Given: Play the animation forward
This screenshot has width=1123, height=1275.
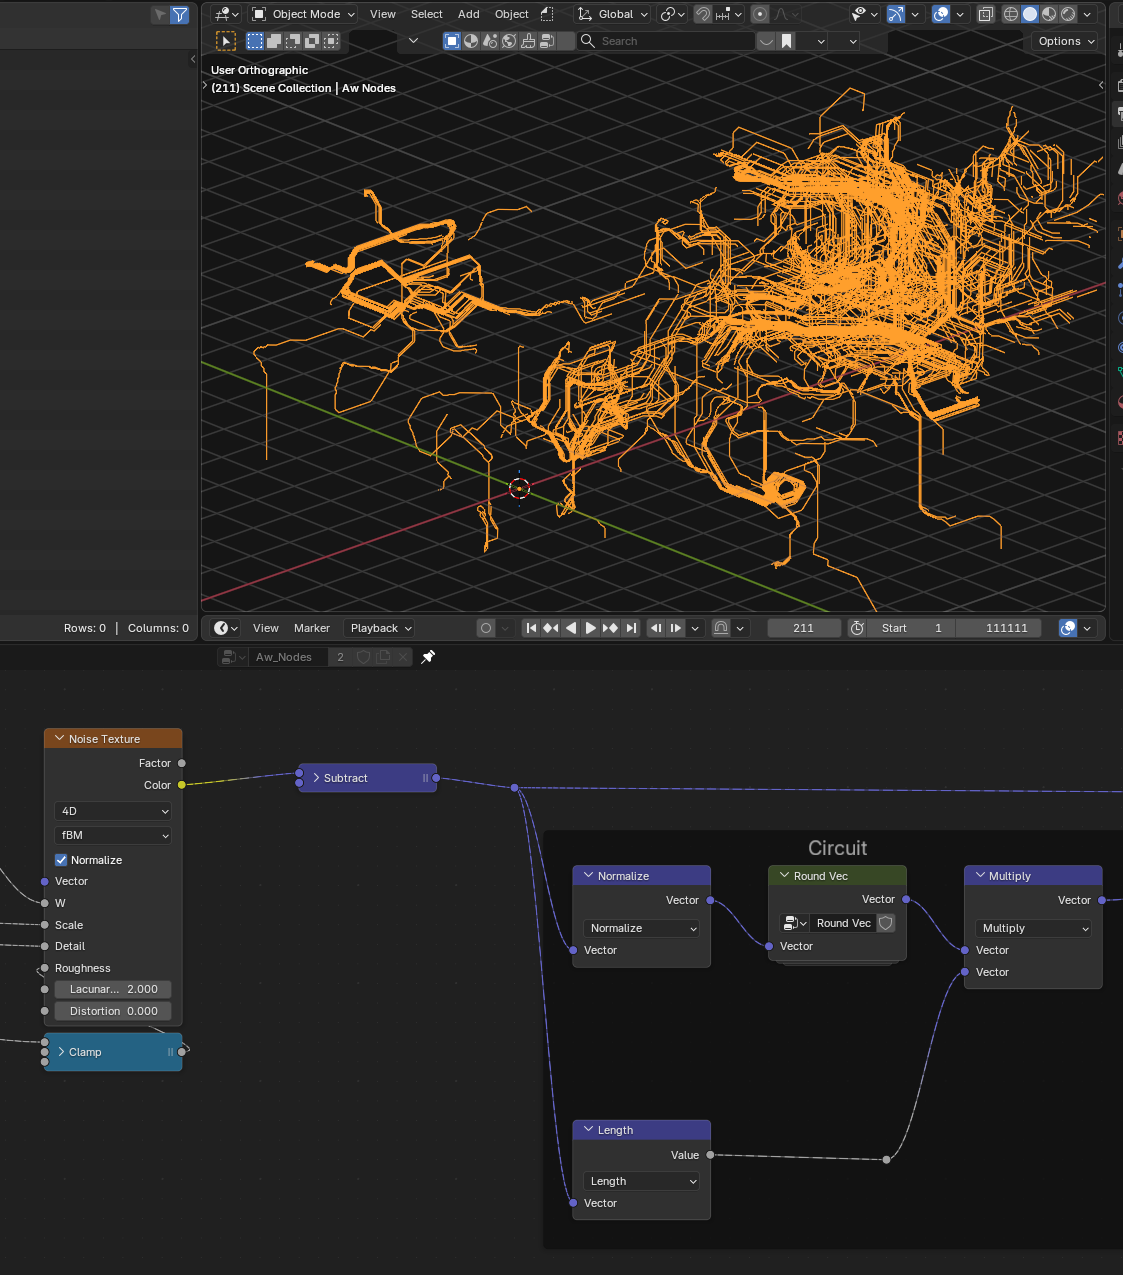Looking at the screenshot, I should click(591, 628).
